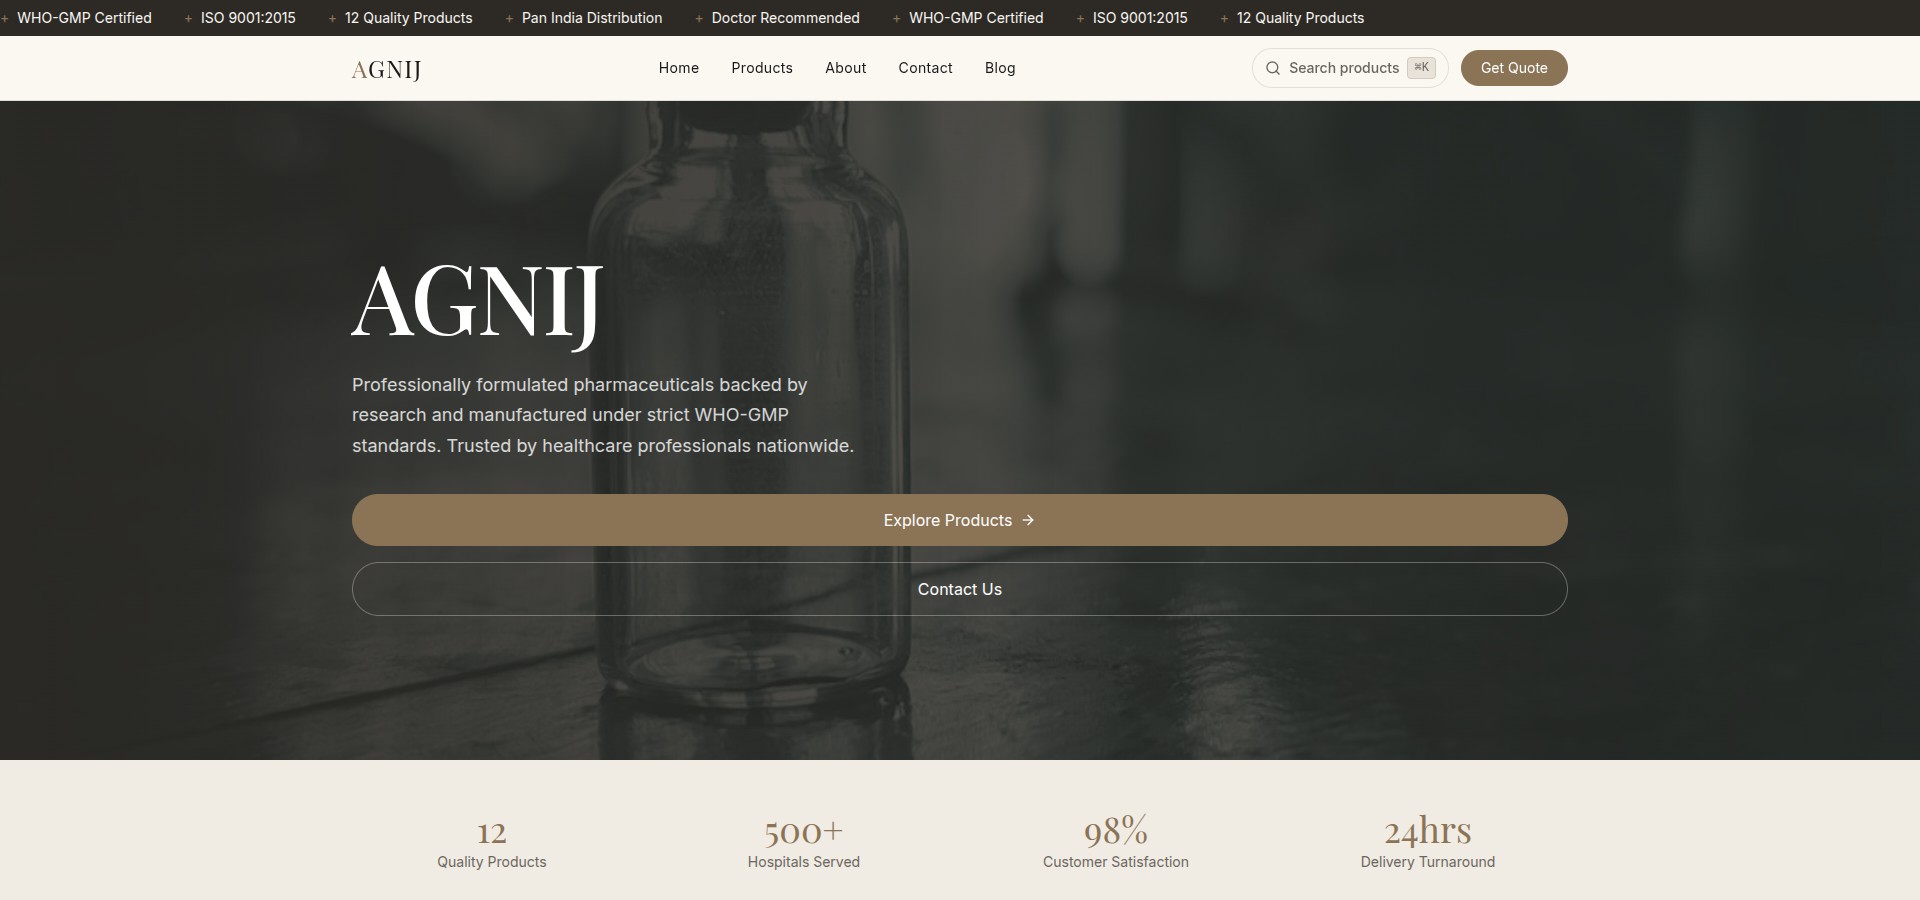Click the Doctor Recommended ticker item
The width and height of the screenshot is (1920, 900).
pos(785,18)
